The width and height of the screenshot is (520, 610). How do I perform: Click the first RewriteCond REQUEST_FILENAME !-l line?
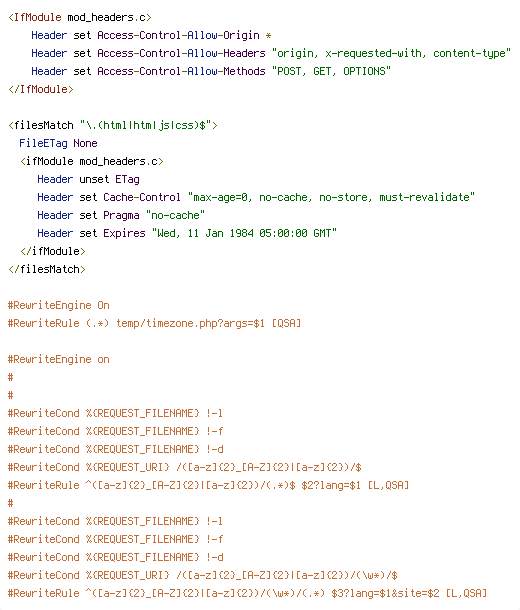(x=115, y=413)
